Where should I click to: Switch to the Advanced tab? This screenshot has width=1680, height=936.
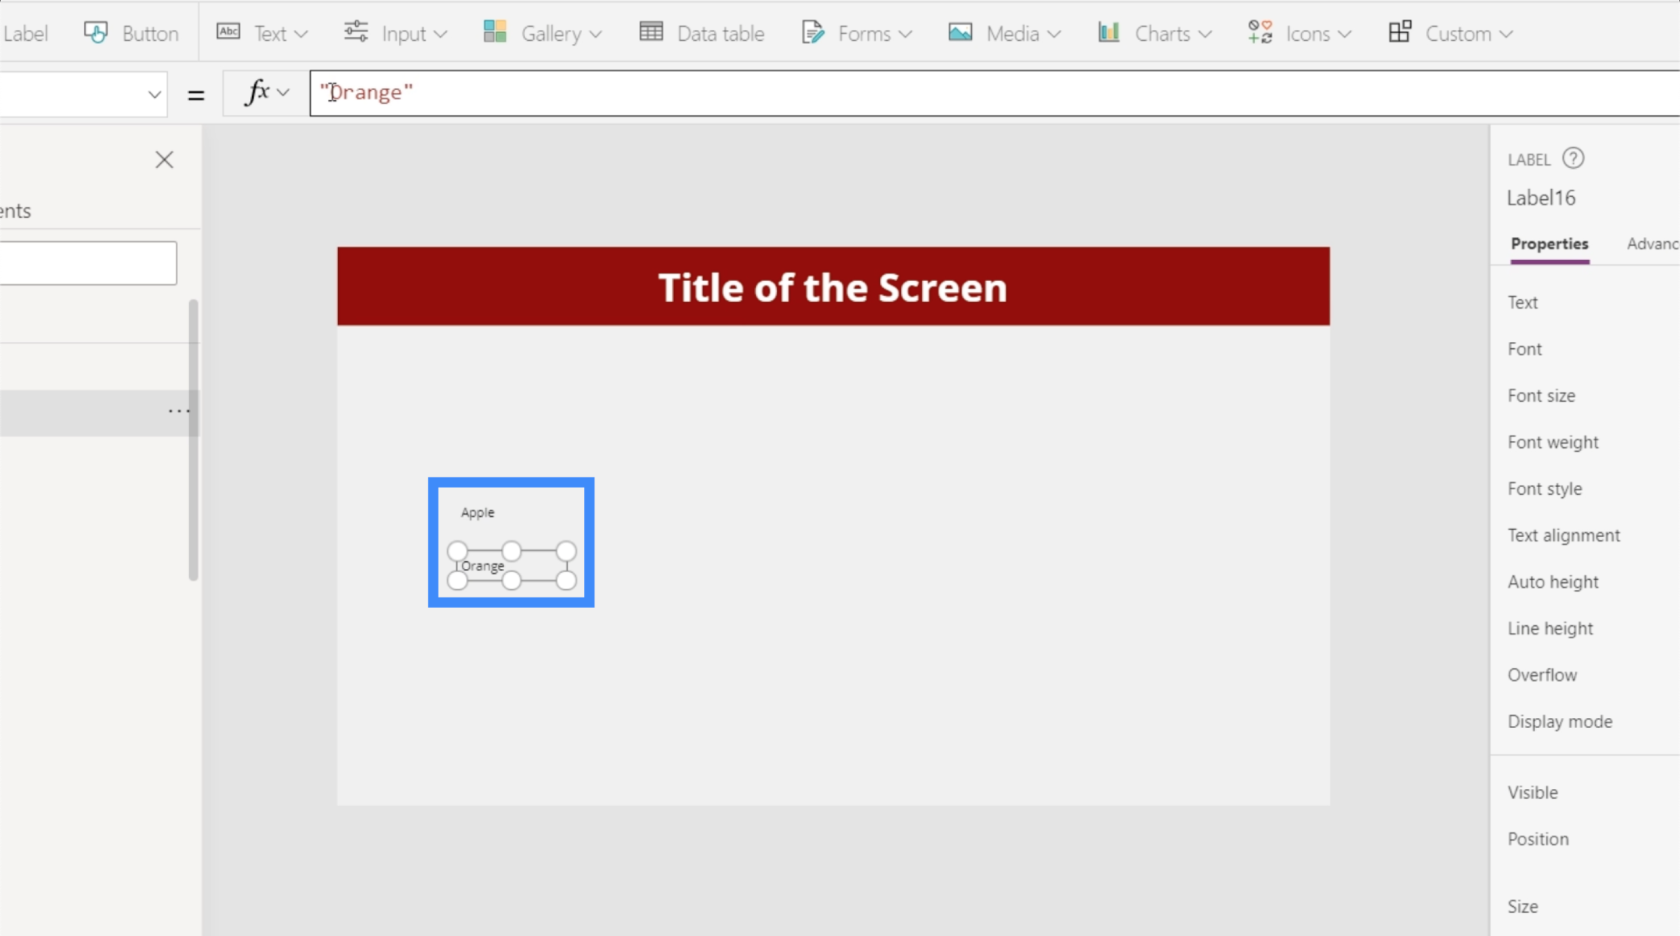1652,244
